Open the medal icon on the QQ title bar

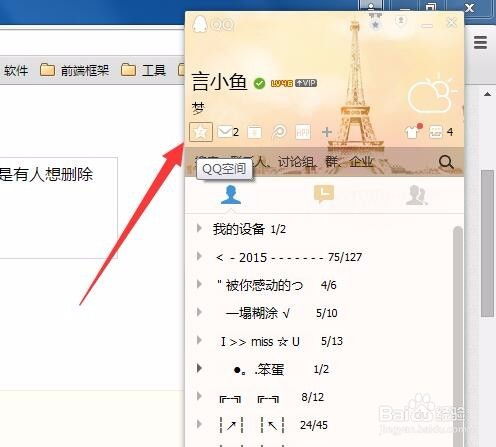[375, 22]
